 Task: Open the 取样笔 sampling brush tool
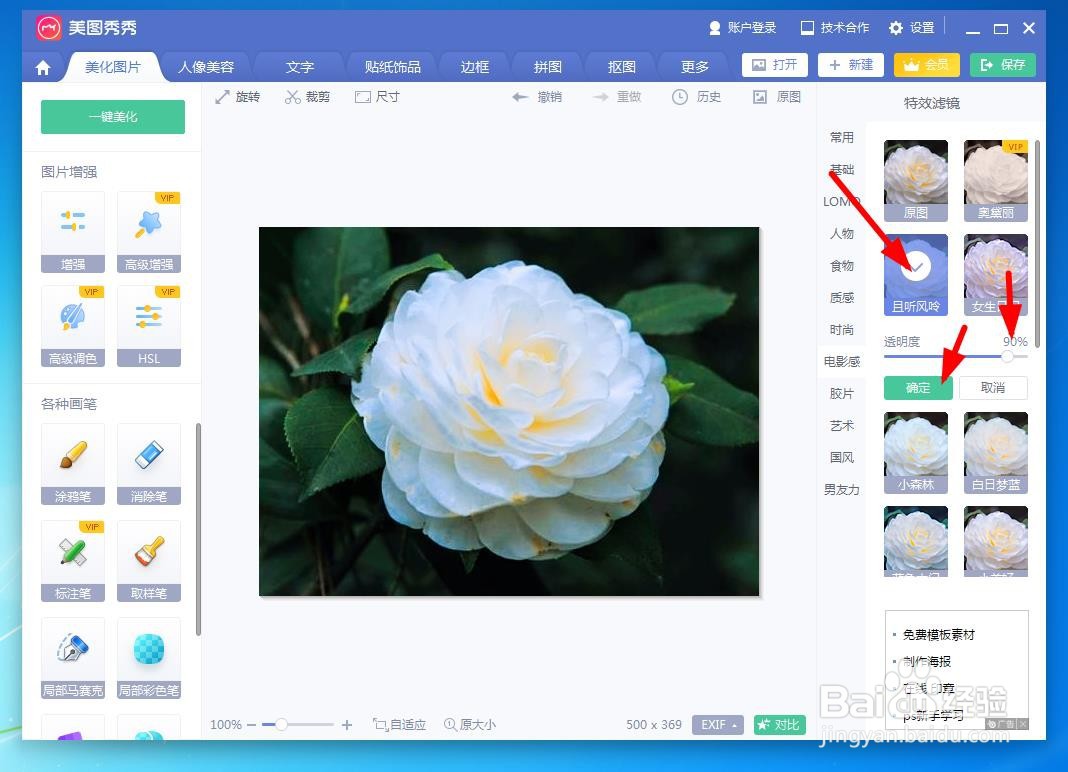tap(148, 561)
